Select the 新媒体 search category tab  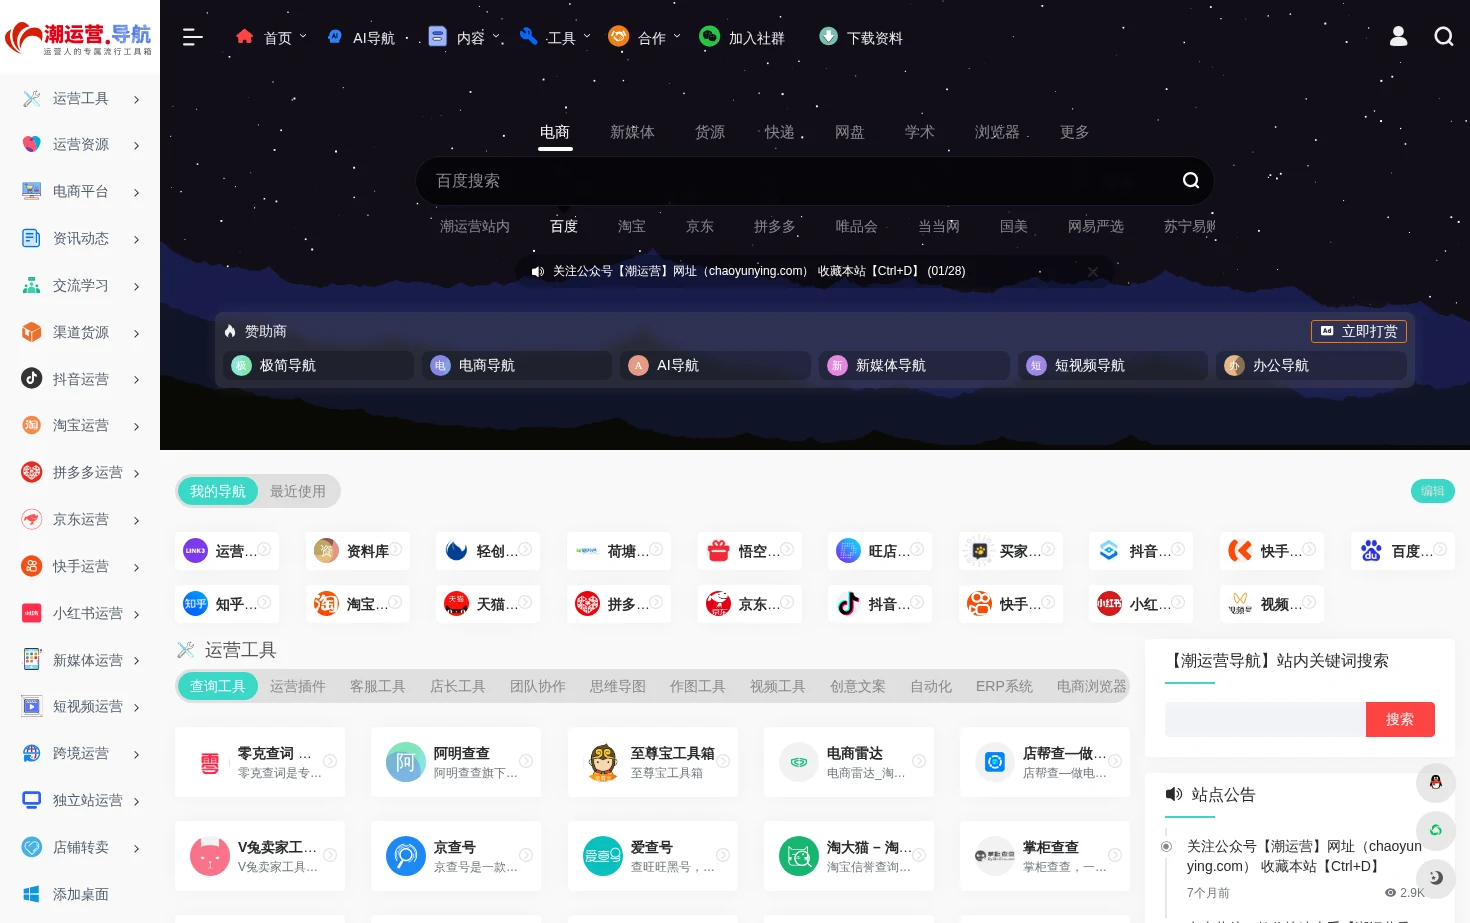click(x=632, y=132)
